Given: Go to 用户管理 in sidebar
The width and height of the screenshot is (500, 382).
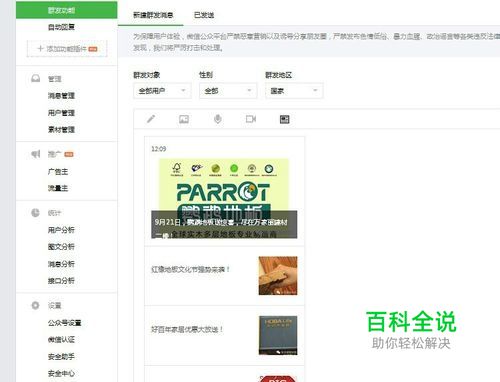Looking at the screenshot, I should coord(61,113).
